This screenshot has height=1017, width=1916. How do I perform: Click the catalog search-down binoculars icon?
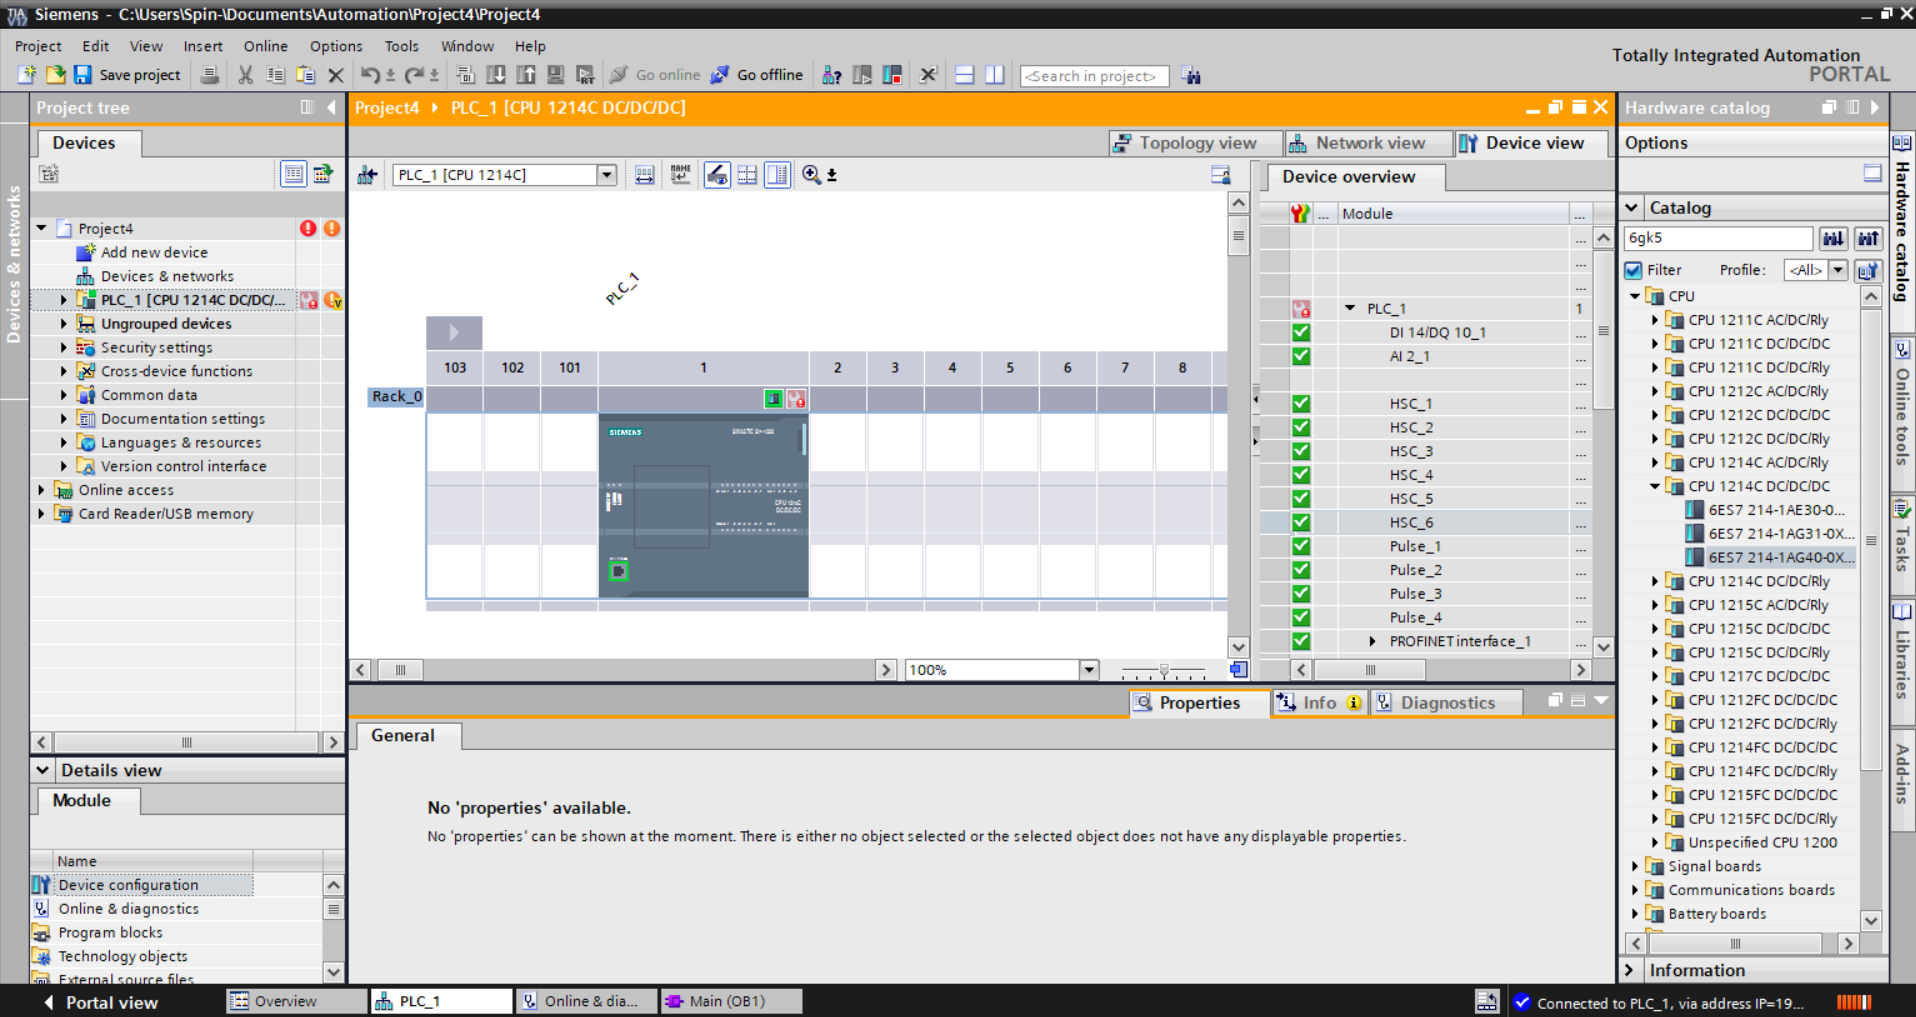(1832, 238)
